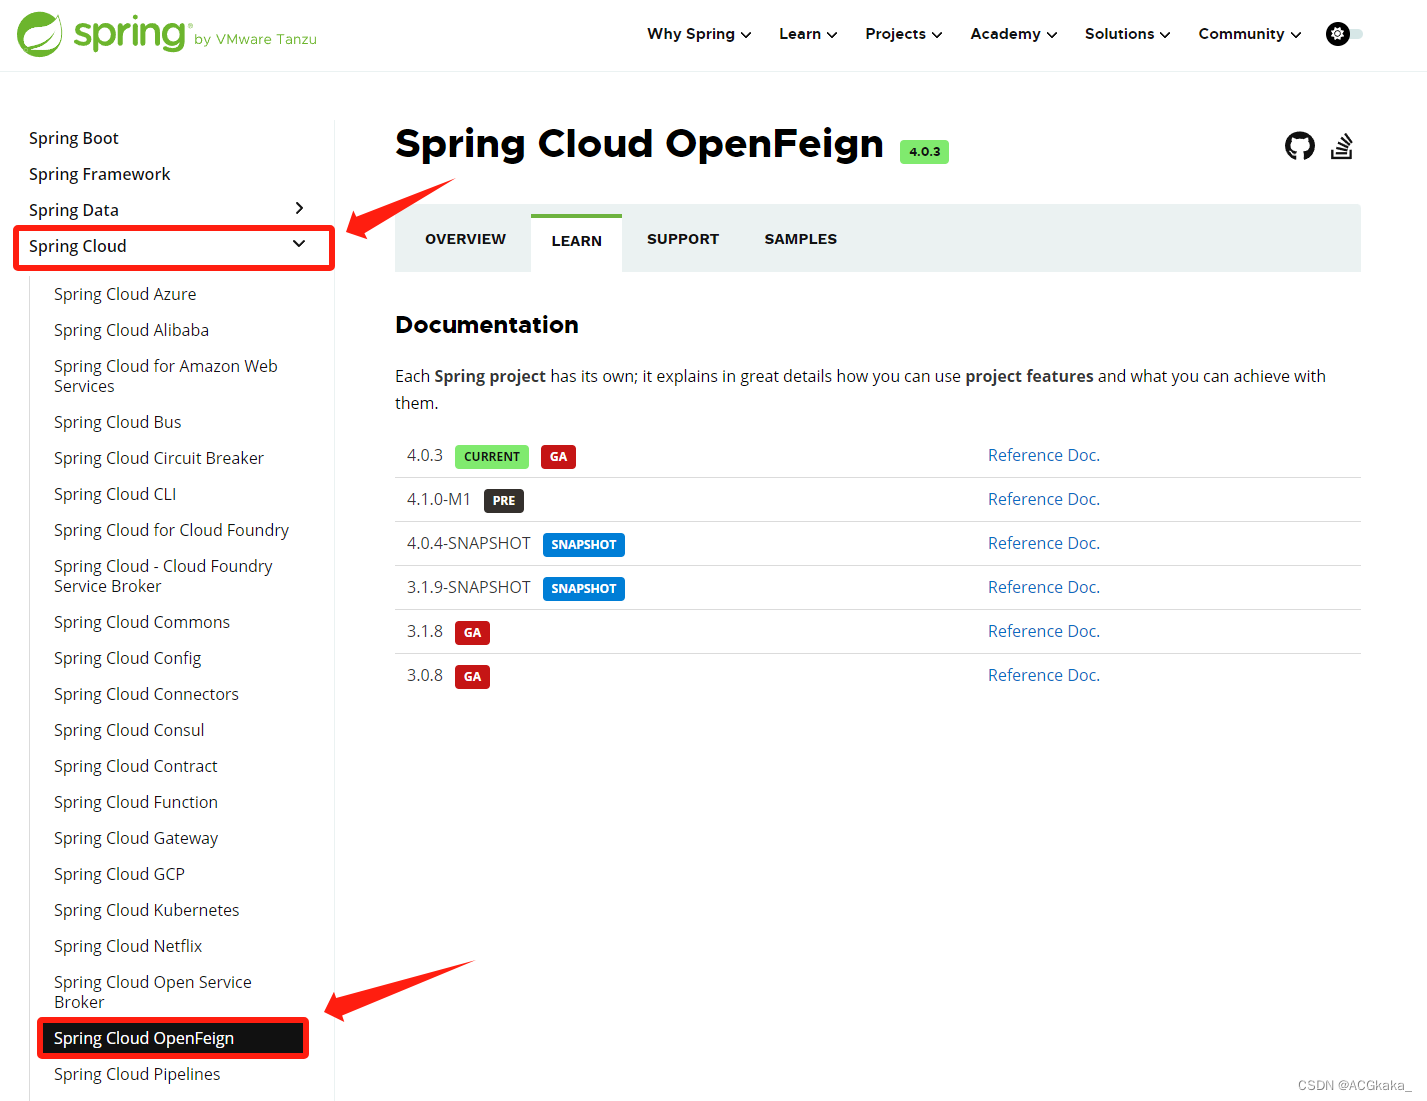Screen dimensions: 1427x1101
Task: Switch to the Samples tab
Action: pos(800,238)
